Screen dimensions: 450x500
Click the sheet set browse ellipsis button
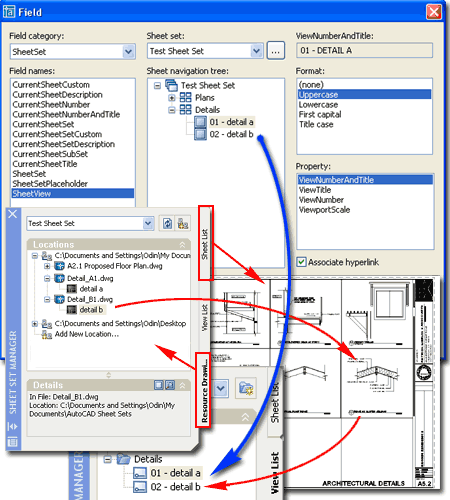pos(275,51)
